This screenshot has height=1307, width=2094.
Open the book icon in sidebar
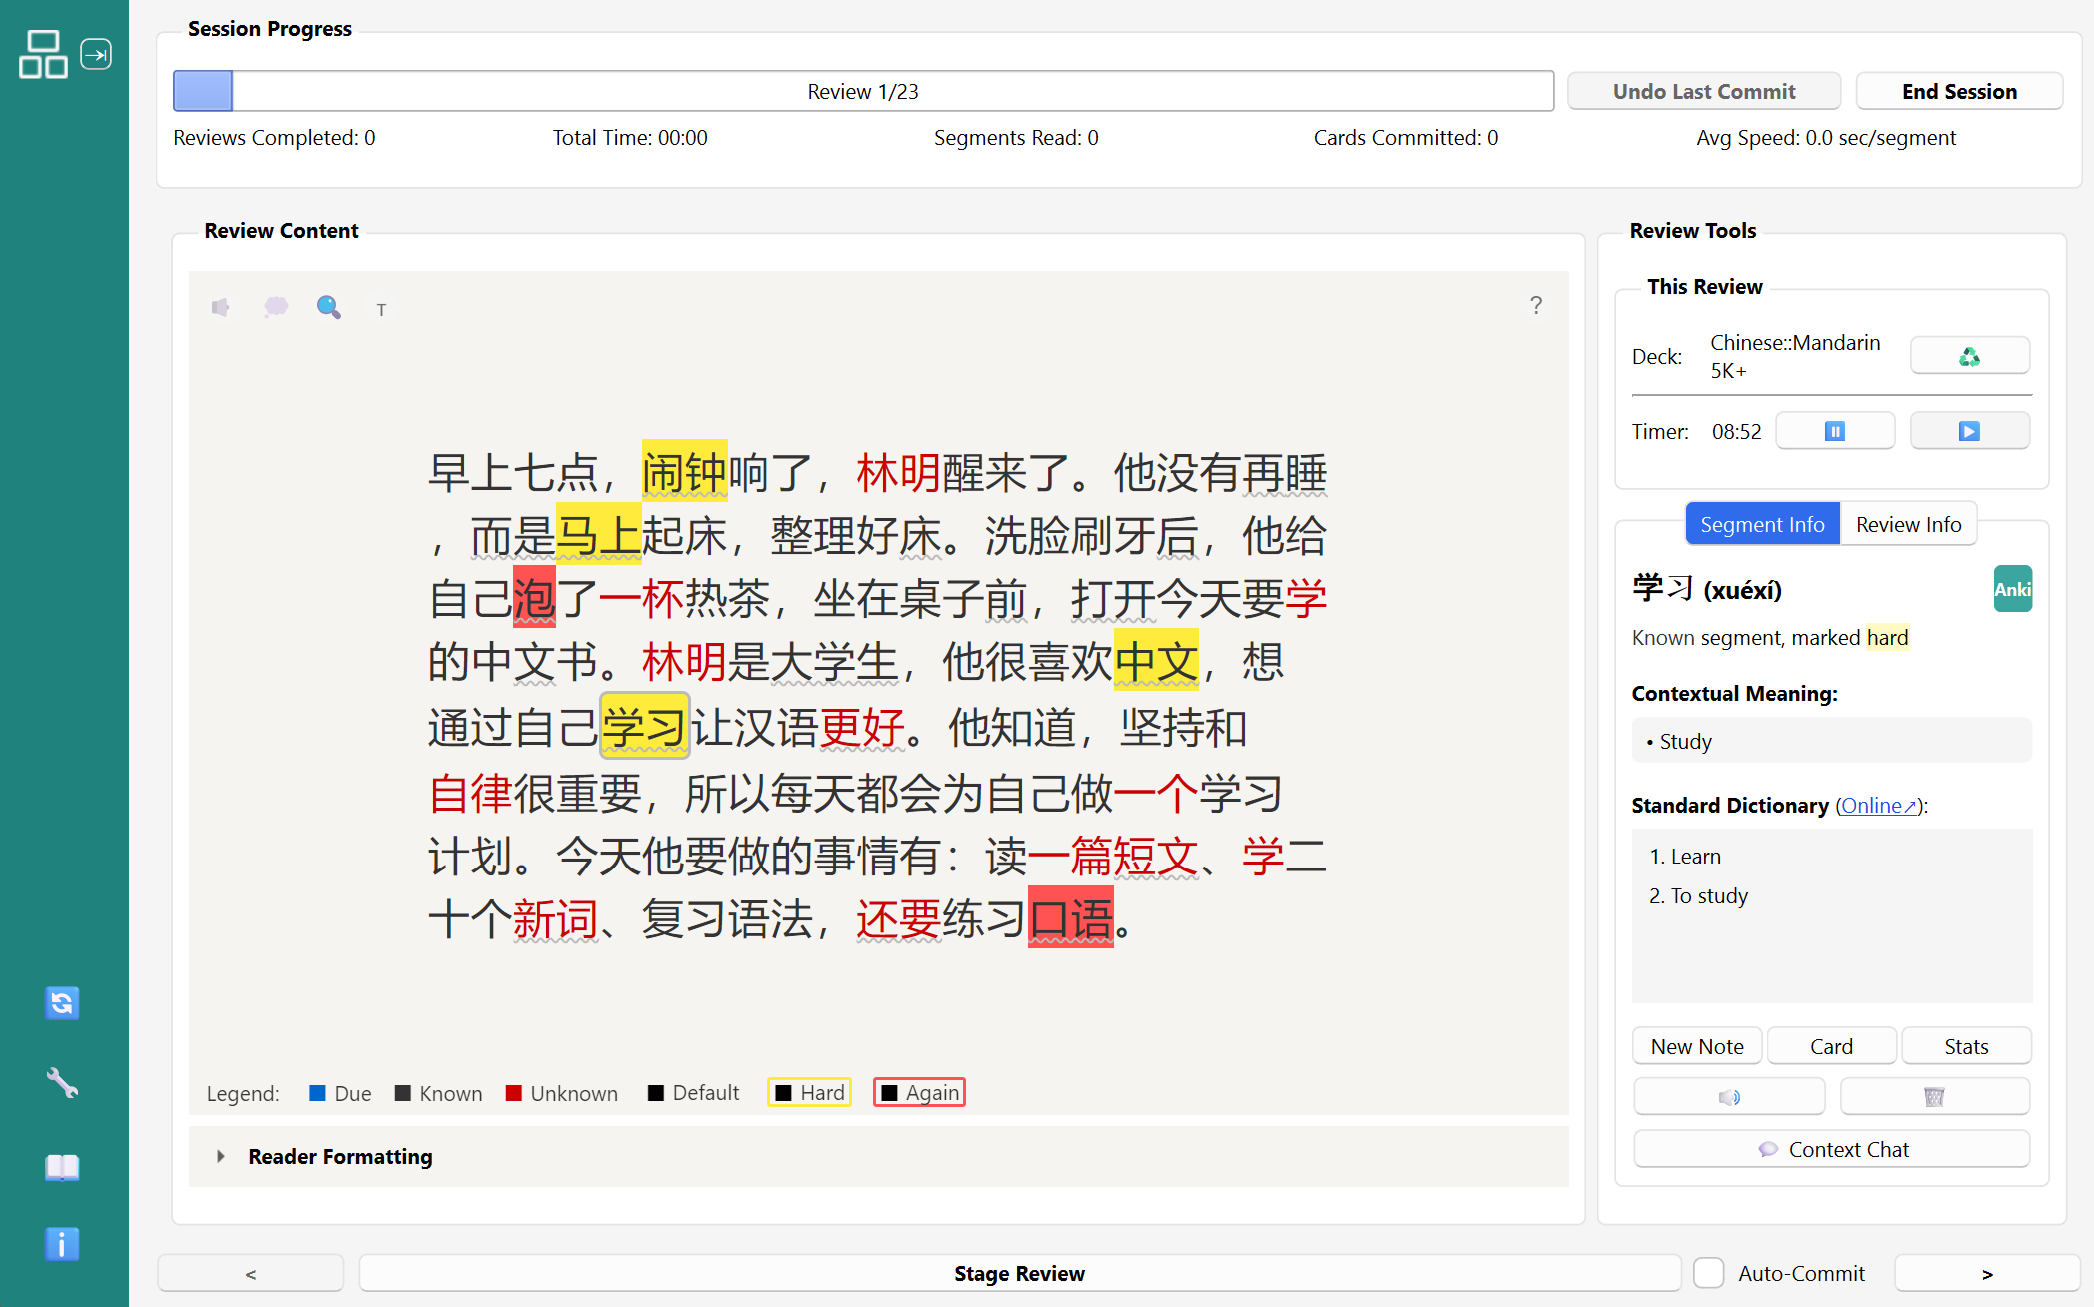pos(62,1166)
